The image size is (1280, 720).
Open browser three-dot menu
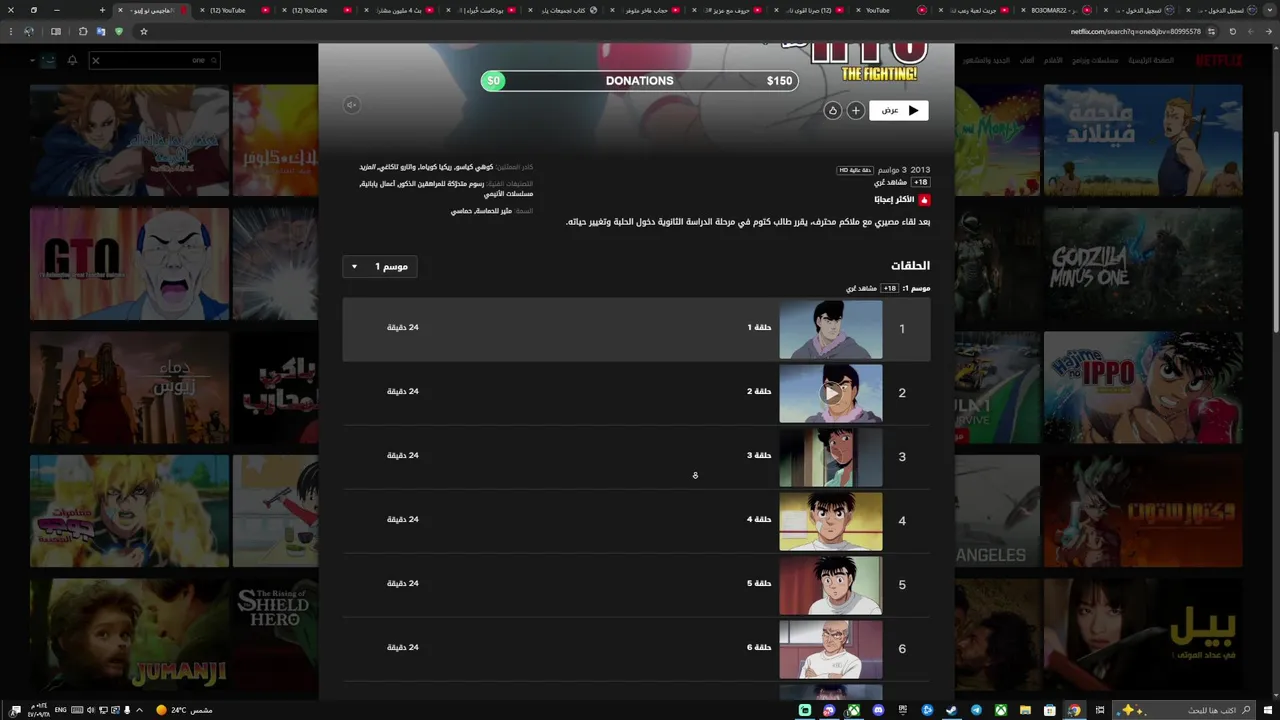coord(11,31)
